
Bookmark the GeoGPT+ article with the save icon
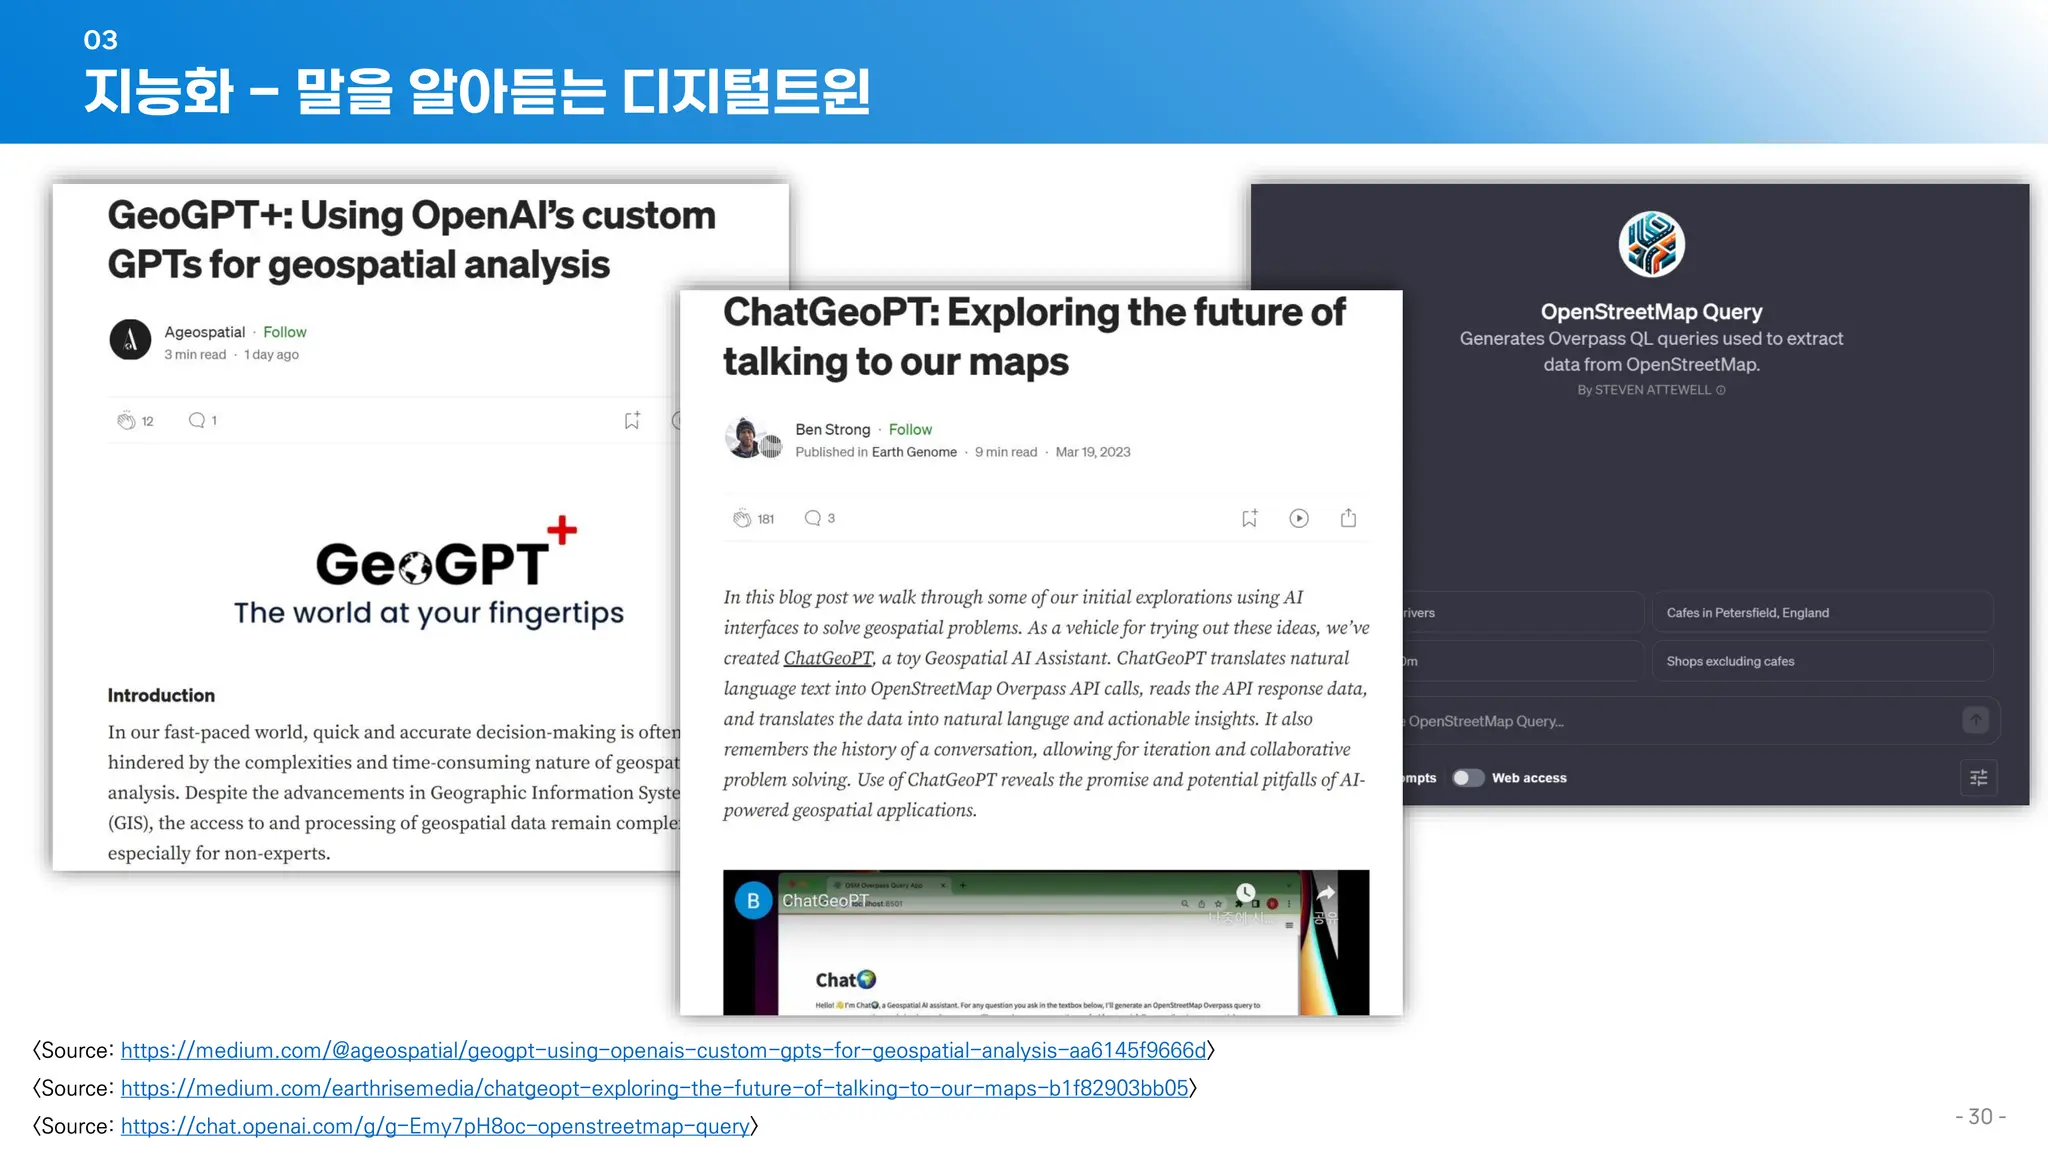[632, 421]
